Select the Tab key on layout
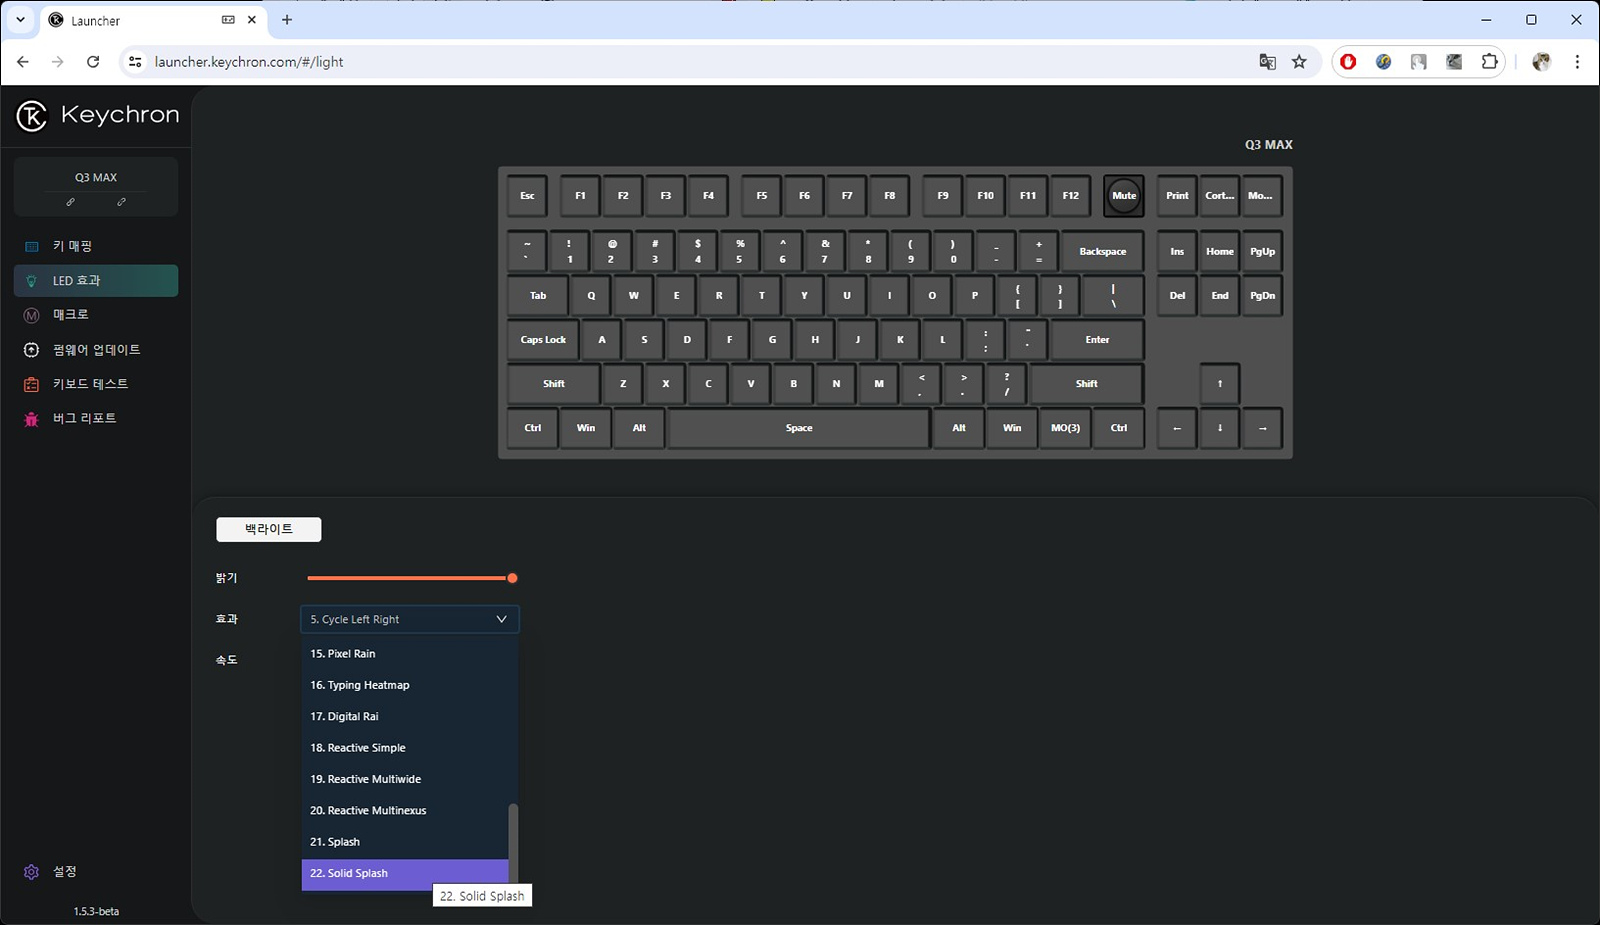This screenshot has height=925, width=1600. point(538,296)
